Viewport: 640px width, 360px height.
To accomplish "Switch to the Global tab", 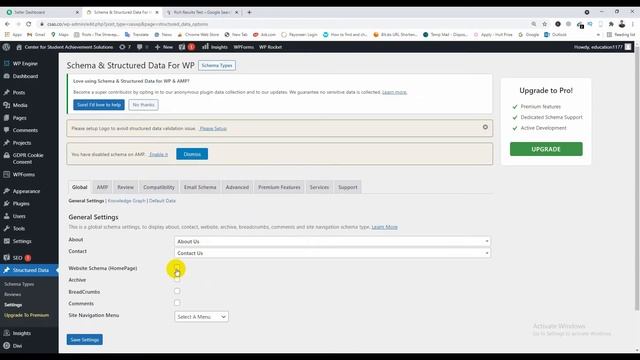I will (80, 187).
